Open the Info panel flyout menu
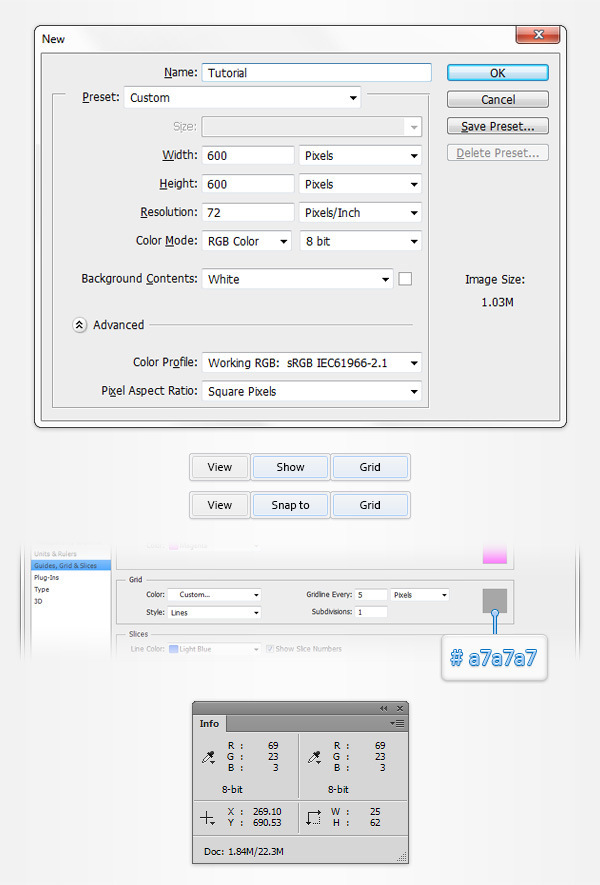The height and width of the screenshot is (885, 600). point(397,723)
